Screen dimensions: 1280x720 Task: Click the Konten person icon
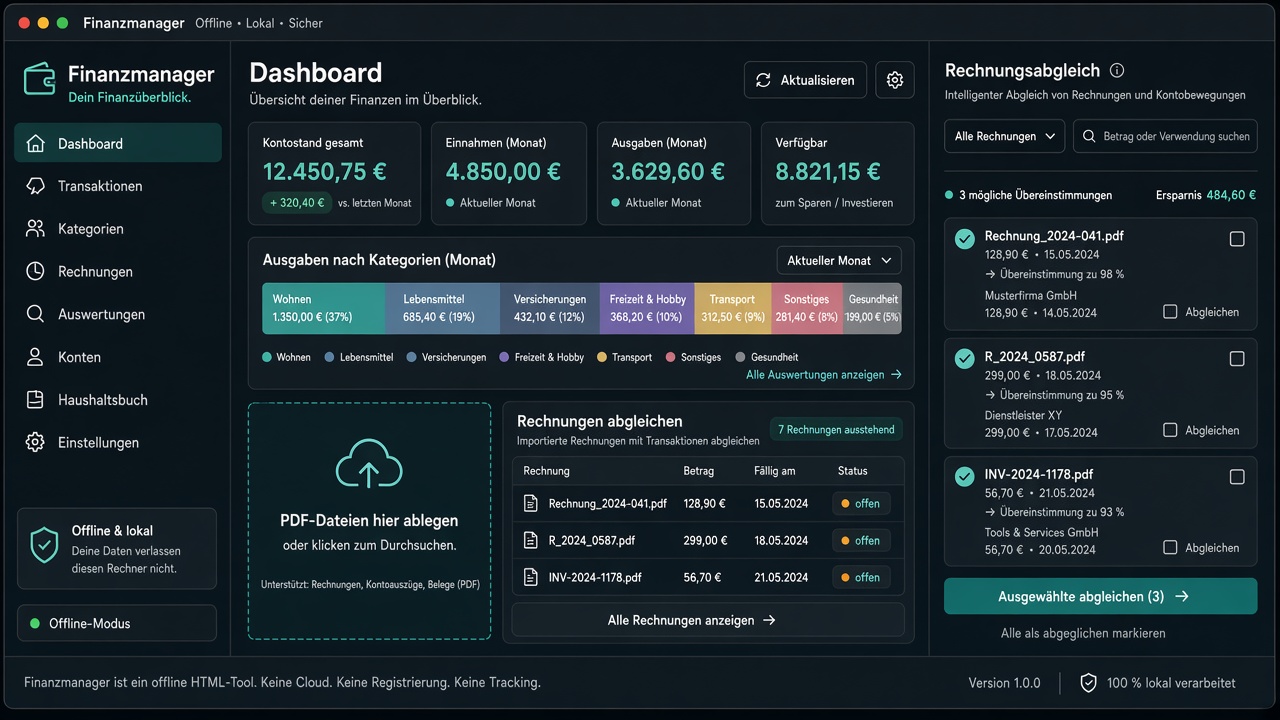(35, 357)
